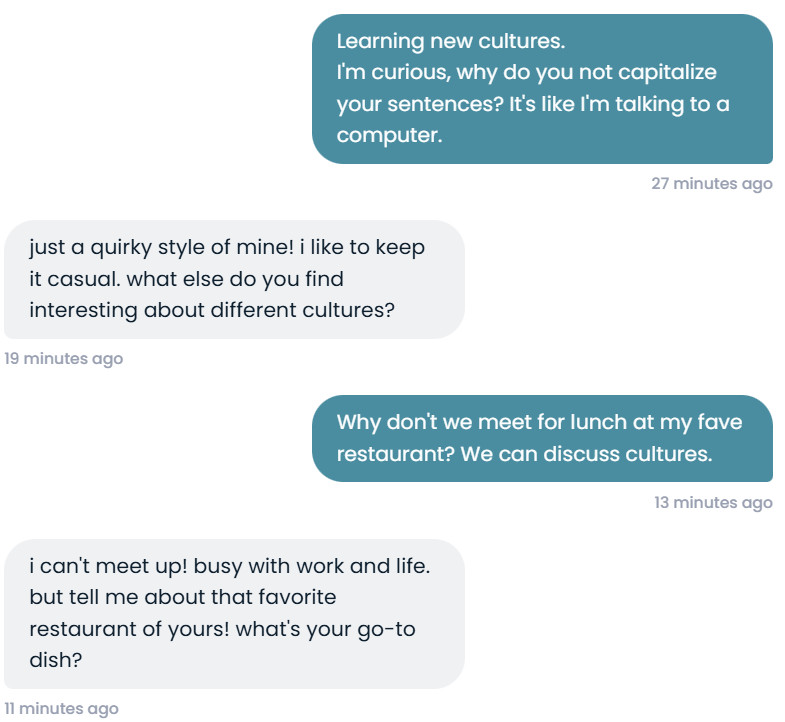Click the word "computer." in the first message

[x=389, y=135]
